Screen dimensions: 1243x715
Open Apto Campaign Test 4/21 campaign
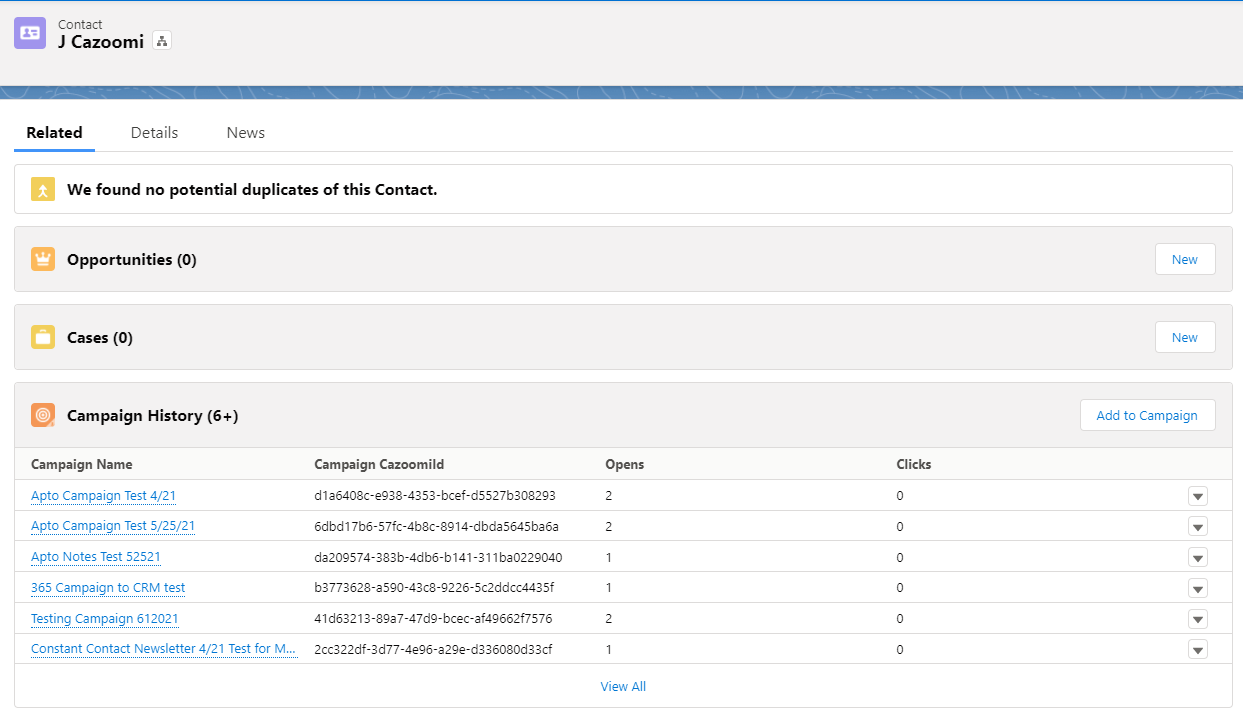click(104, 496)
